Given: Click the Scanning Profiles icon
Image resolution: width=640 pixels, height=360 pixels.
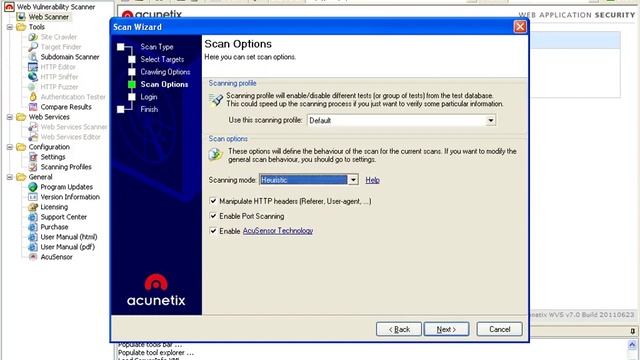Looking at the screenshot, I should click(x=33, y=167).
